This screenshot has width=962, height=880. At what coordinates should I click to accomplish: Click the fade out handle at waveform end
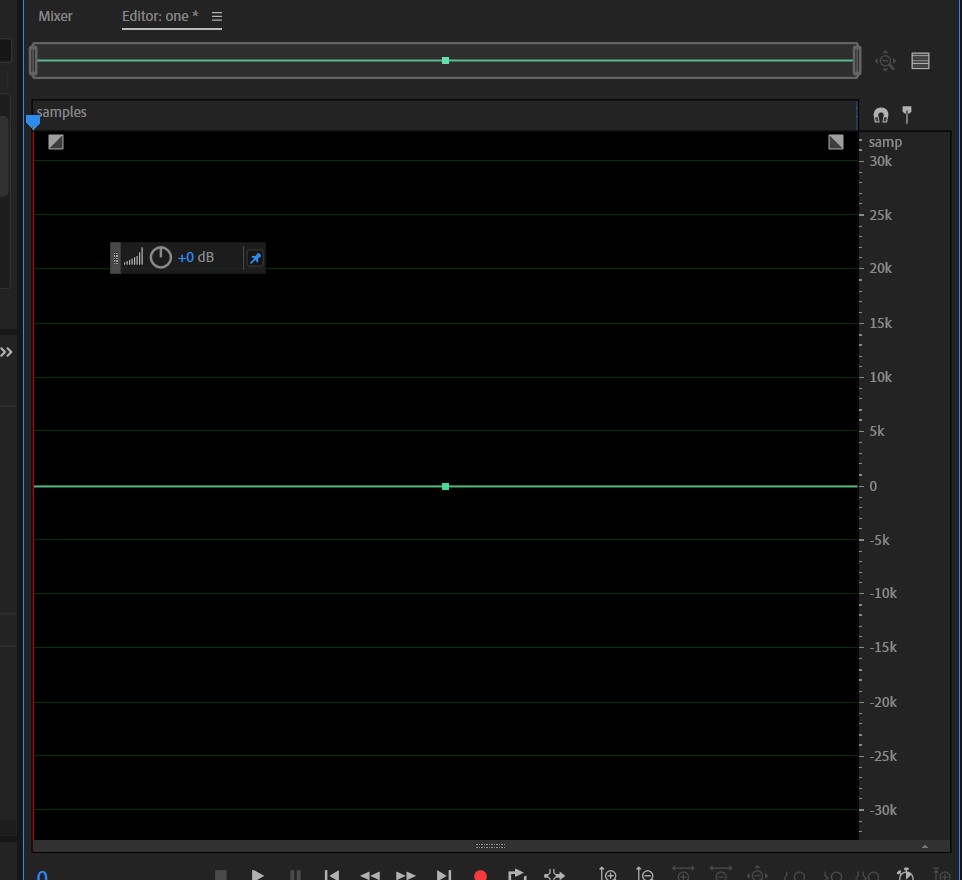836,142
